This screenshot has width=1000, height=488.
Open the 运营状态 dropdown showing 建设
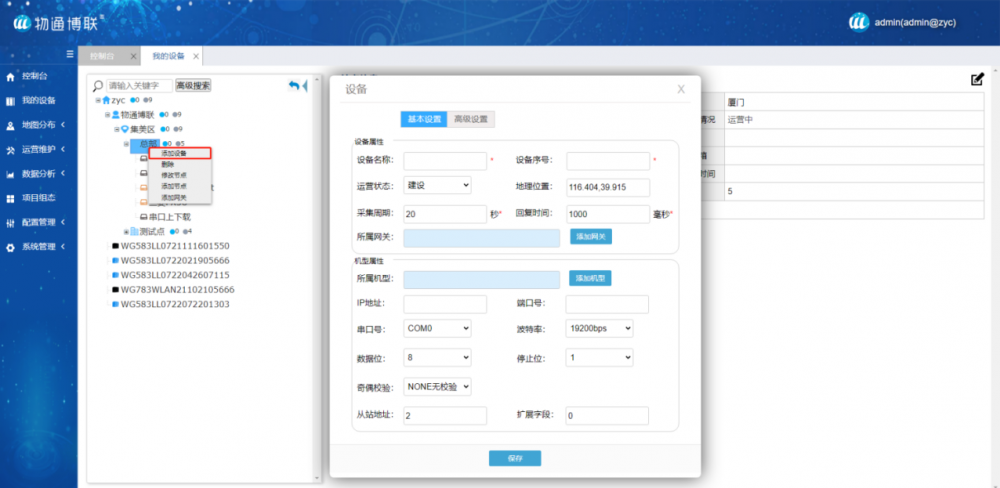coord(438,186)
